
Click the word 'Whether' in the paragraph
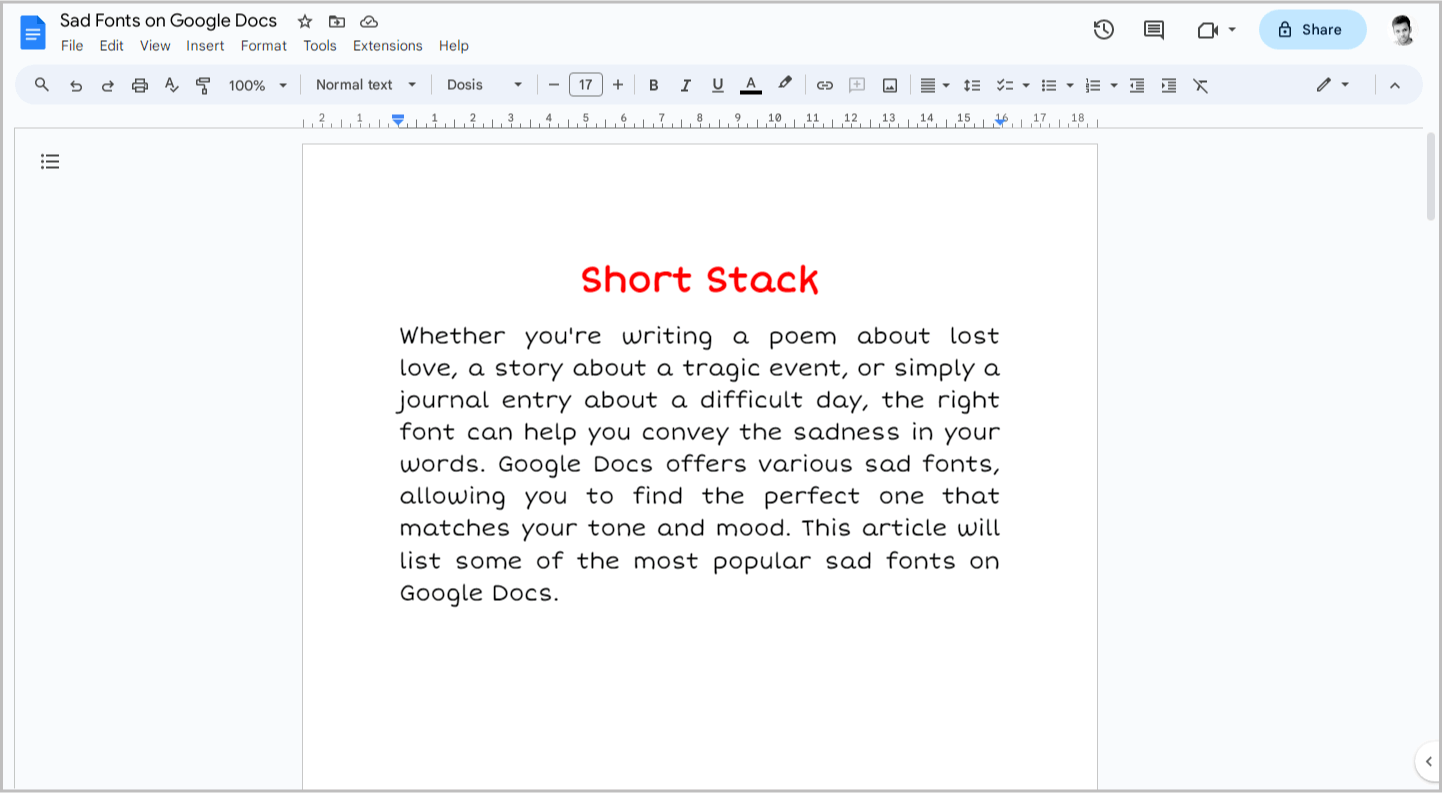pos(452,336)
